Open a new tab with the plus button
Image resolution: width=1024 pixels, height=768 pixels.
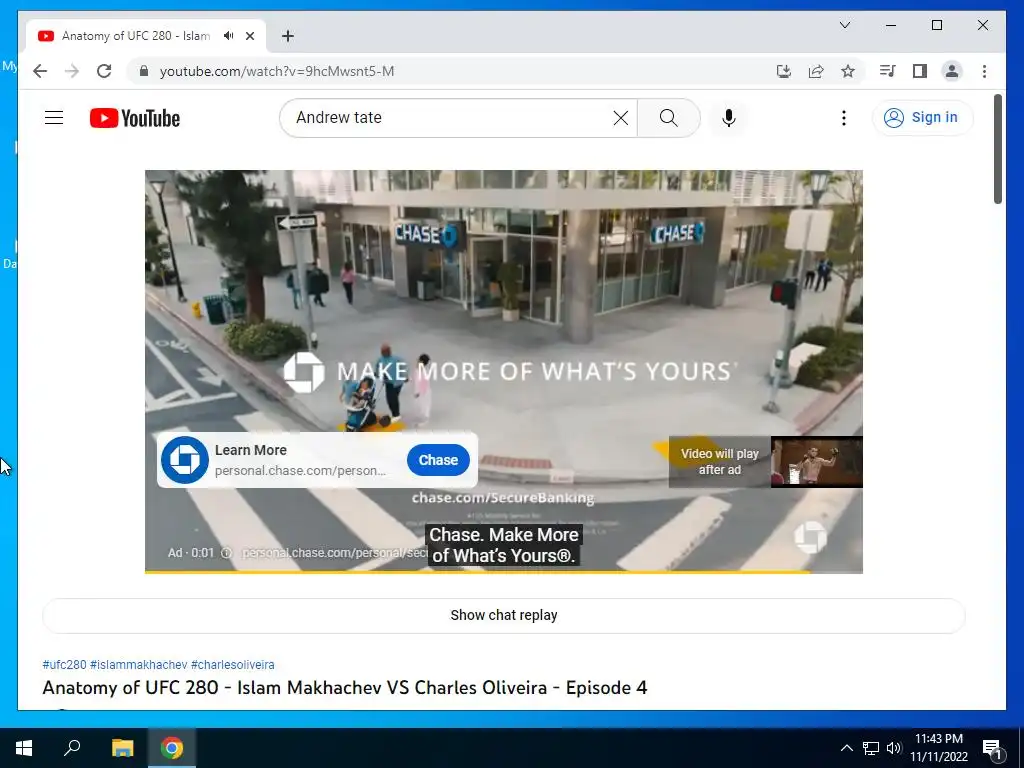pos(287,36)
